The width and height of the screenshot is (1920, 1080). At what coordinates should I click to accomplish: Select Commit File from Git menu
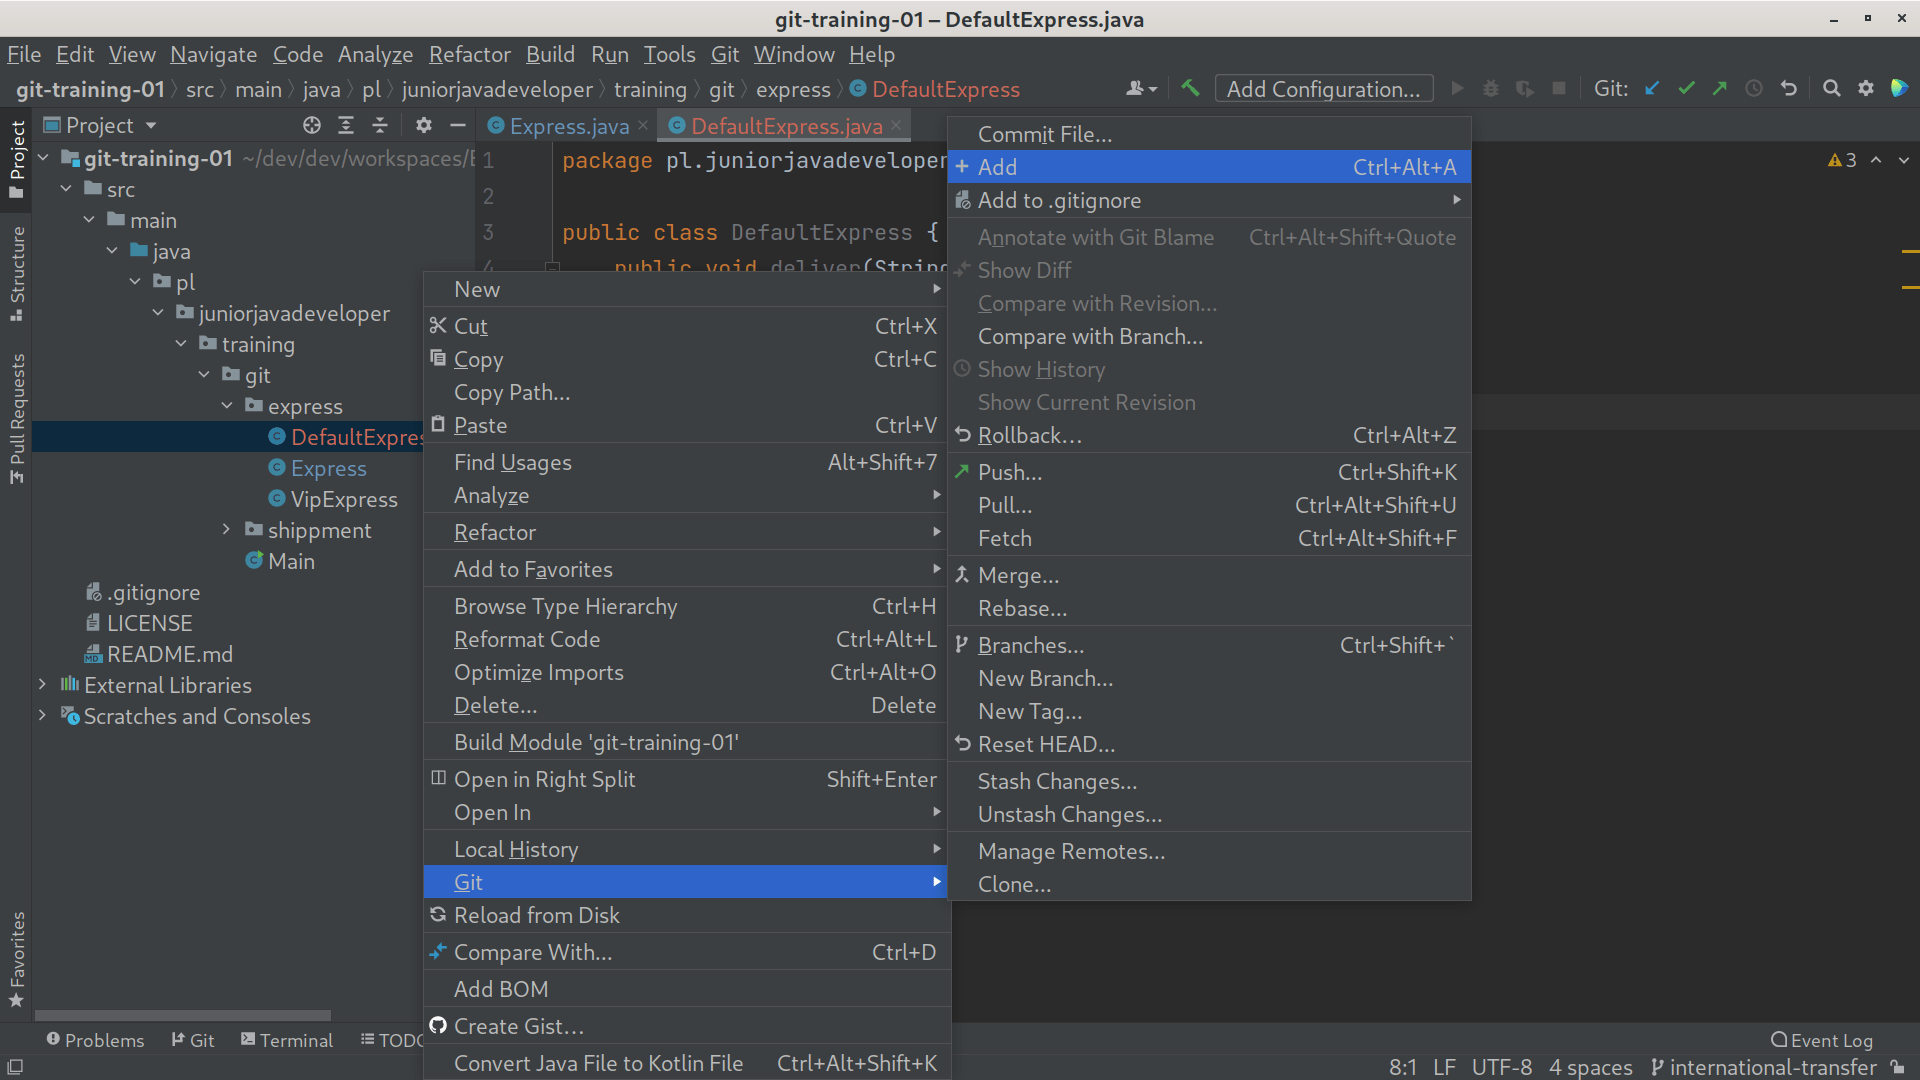point(1042,133)
